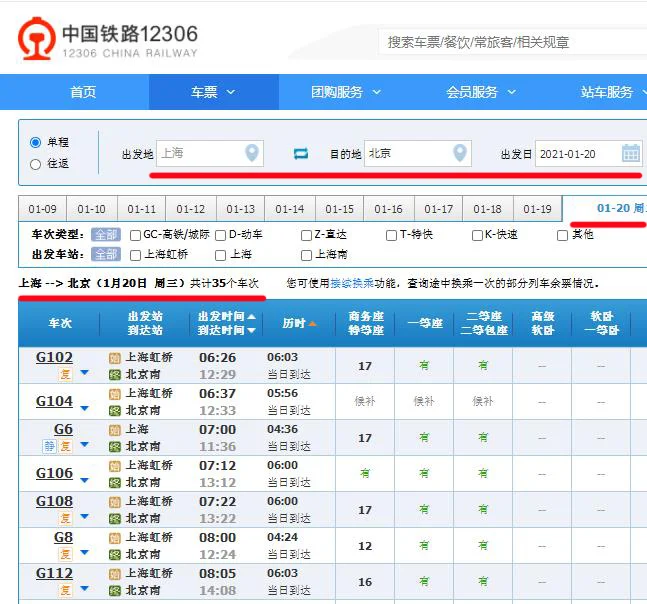This screenshot has height=604, width=647.
Task: Click the 复 badge under G6
Action: (x=65, y=446)
